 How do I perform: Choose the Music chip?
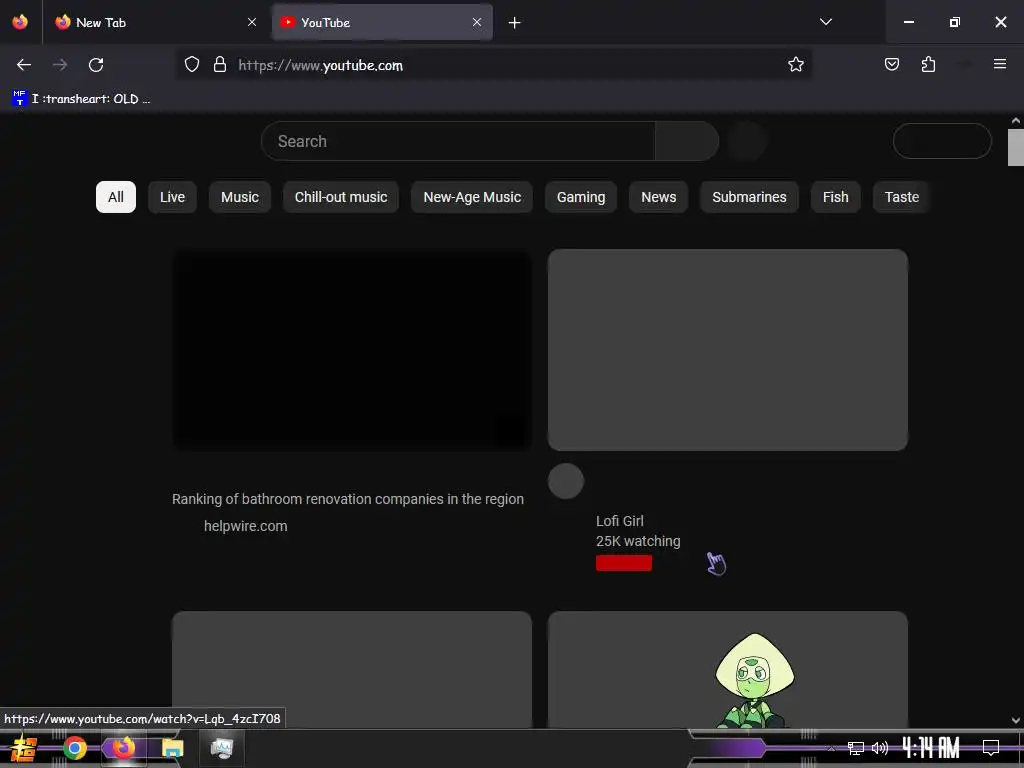click(240, 197)
